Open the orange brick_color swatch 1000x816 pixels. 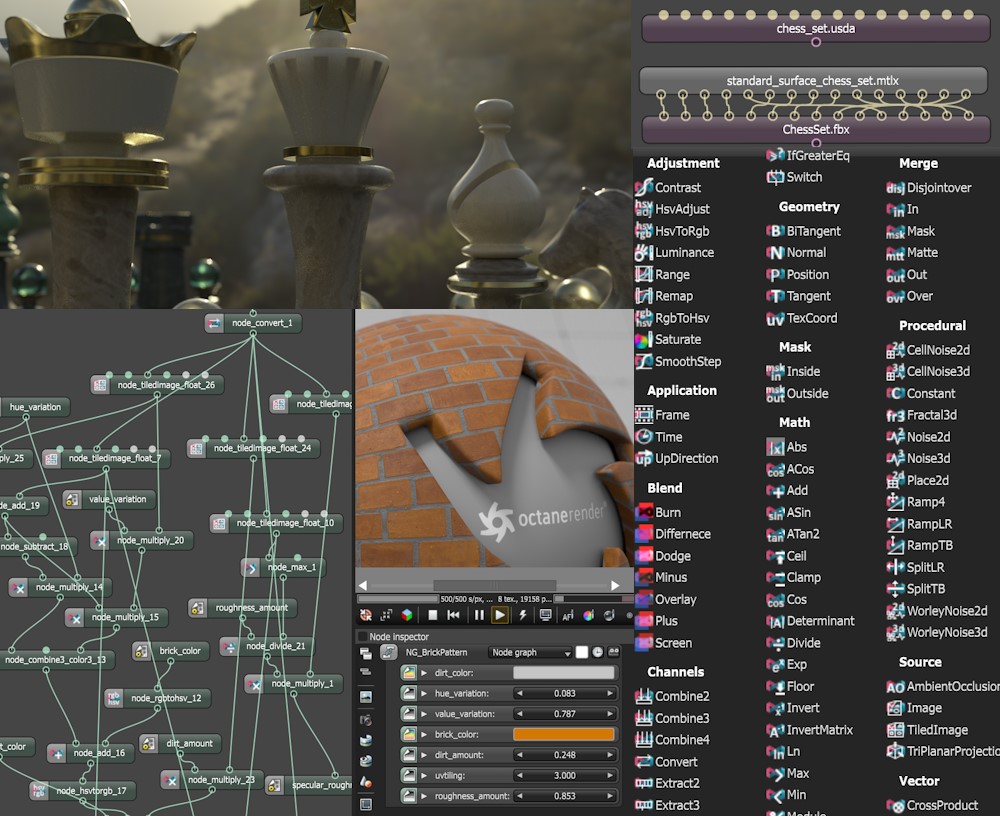564,734
